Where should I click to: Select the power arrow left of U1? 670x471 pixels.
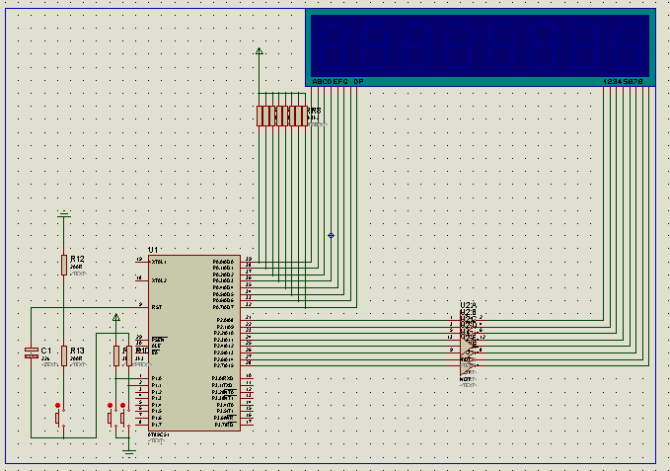(115, 319)
